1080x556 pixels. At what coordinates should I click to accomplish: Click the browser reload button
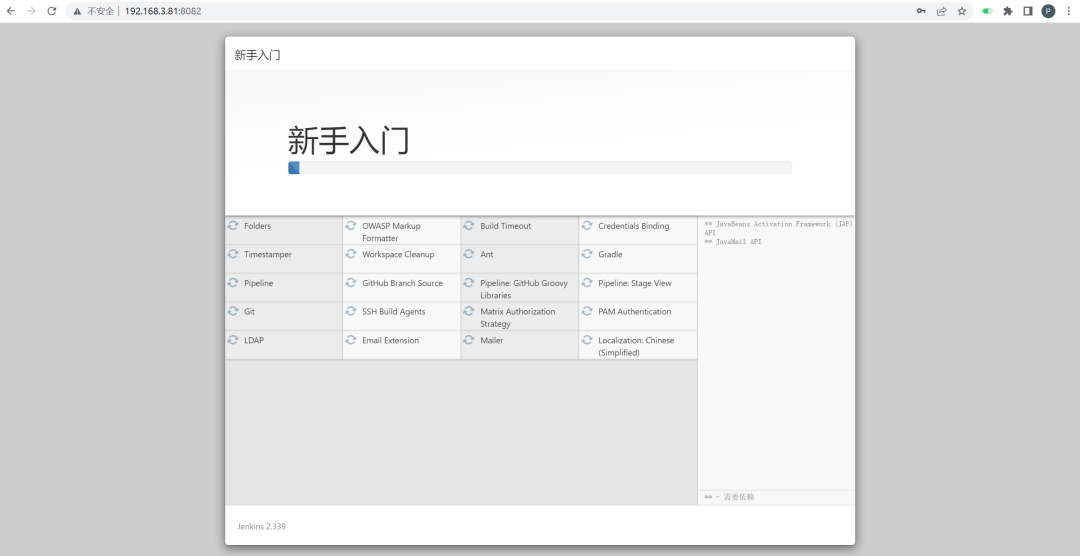52,11
